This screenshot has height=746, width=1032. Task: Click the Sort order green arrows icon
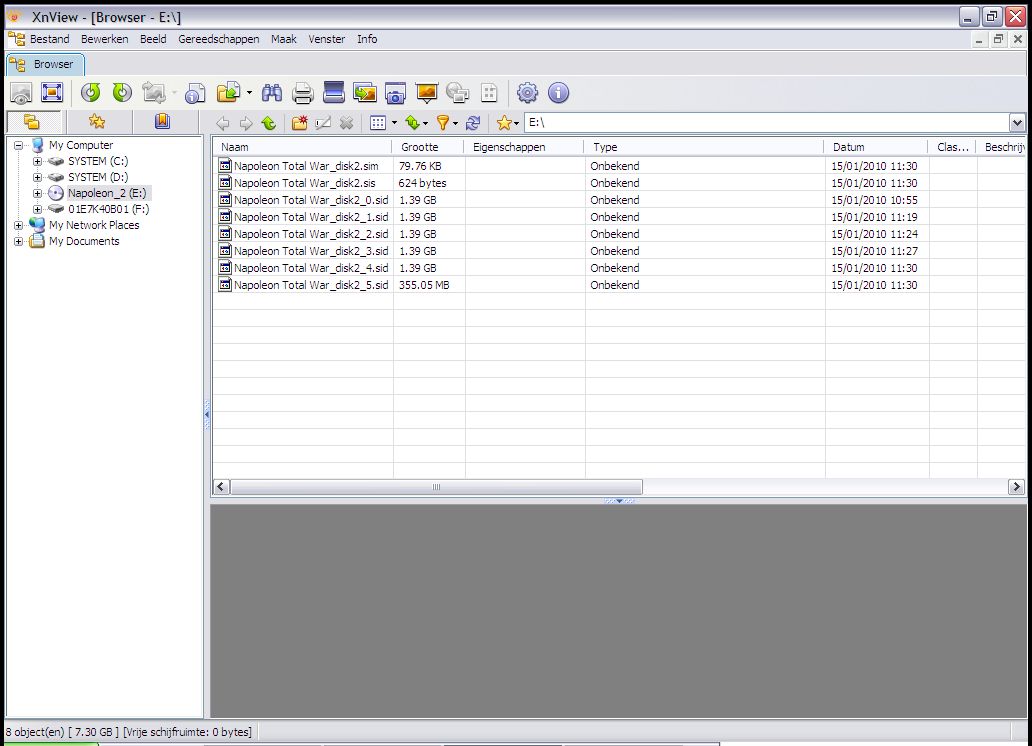[x=413, y=123]
